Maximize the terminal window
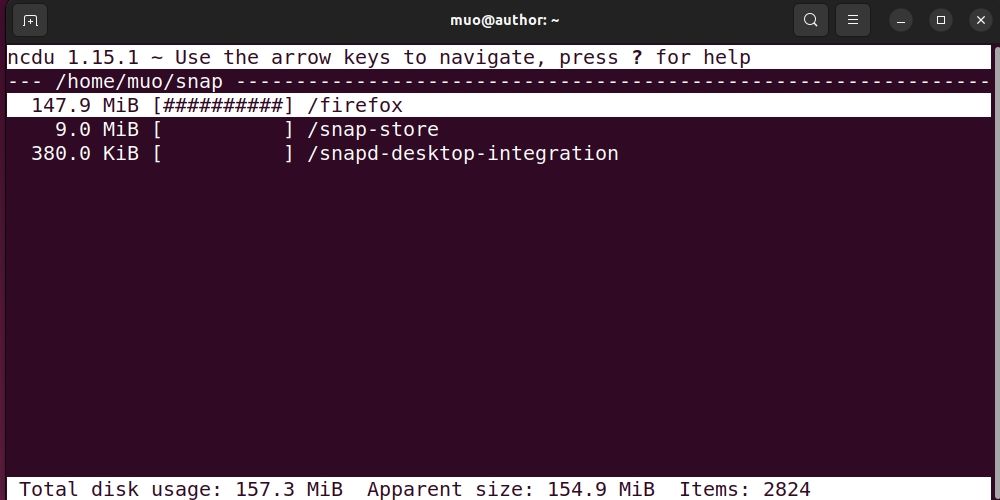The image size is (1000, 500). click(940, 20)
